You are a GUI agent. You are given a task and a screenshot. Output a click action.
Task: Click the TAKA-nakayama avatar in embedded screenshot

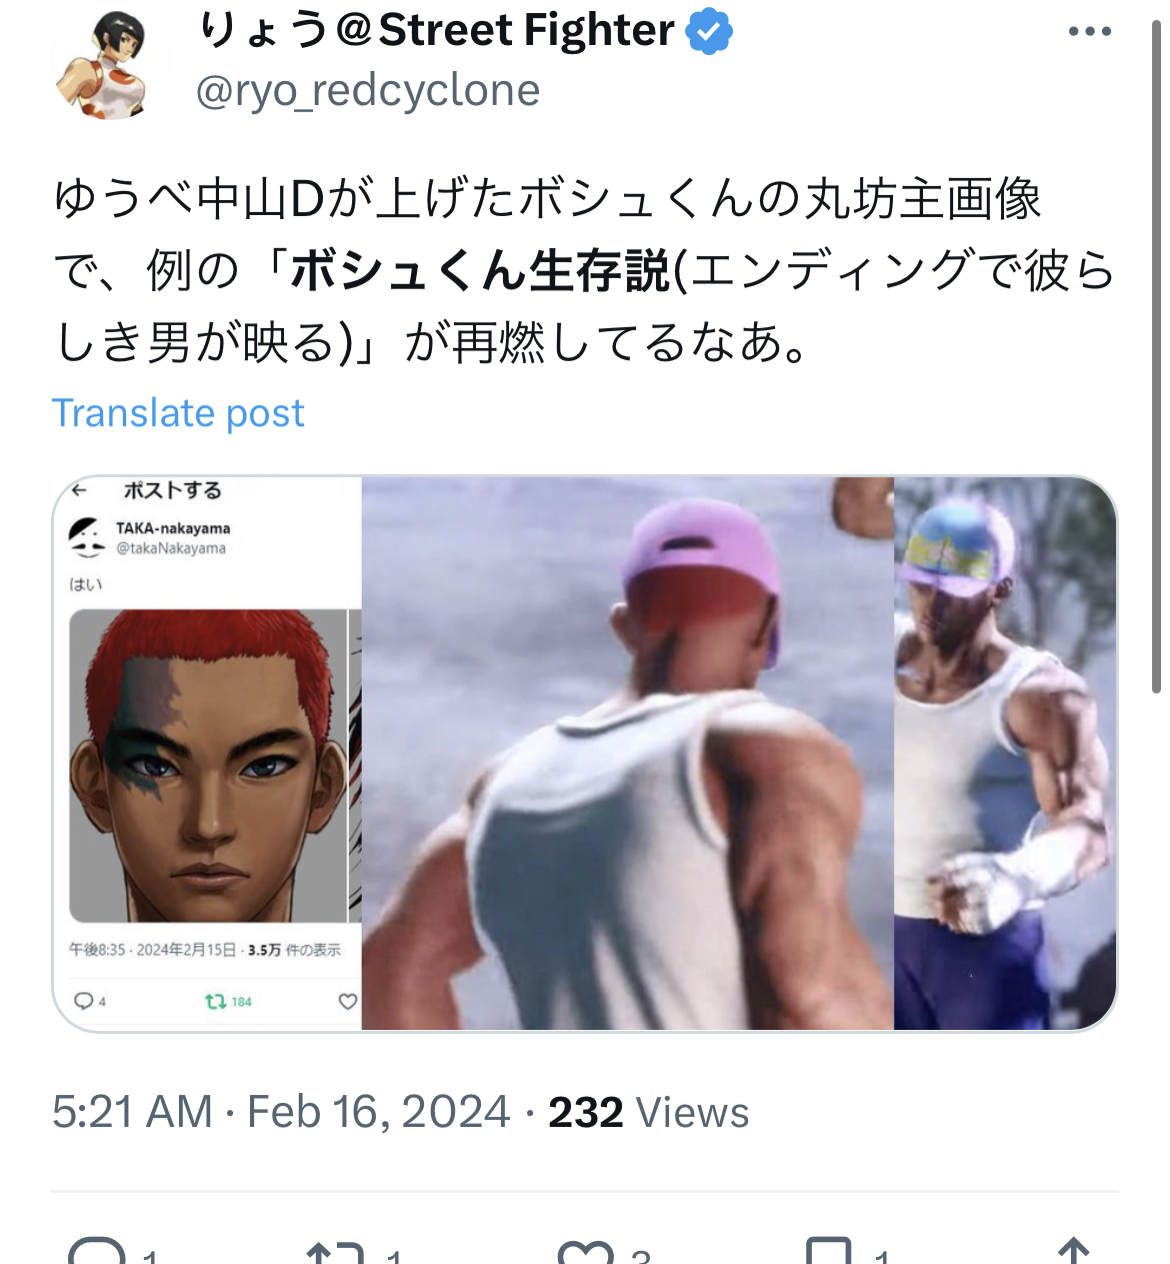[x=87, y=537]
